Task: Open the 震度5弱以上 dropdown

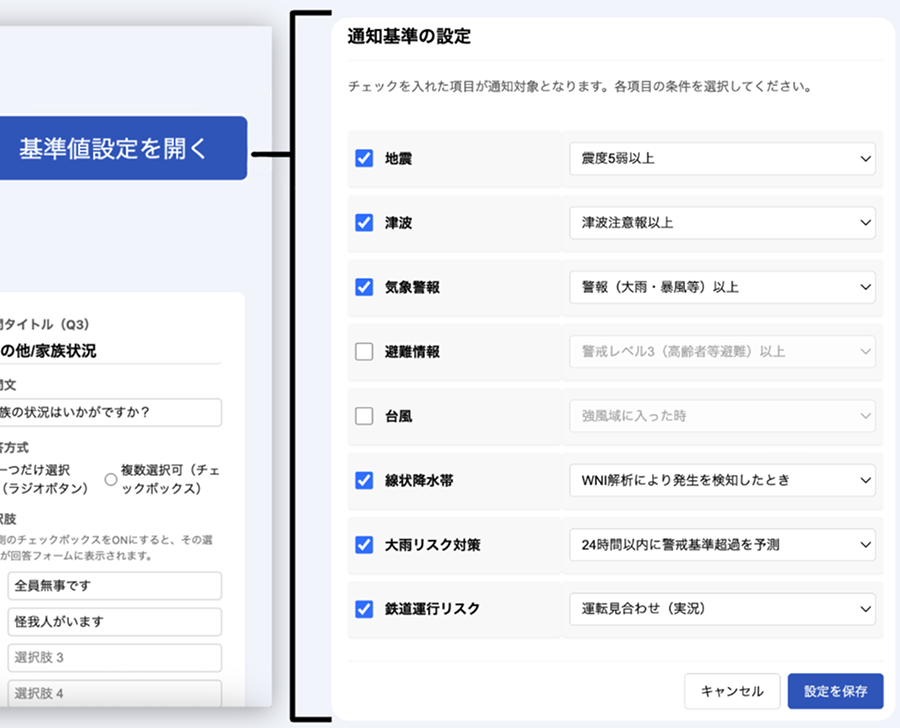Action: pos(722,158)
